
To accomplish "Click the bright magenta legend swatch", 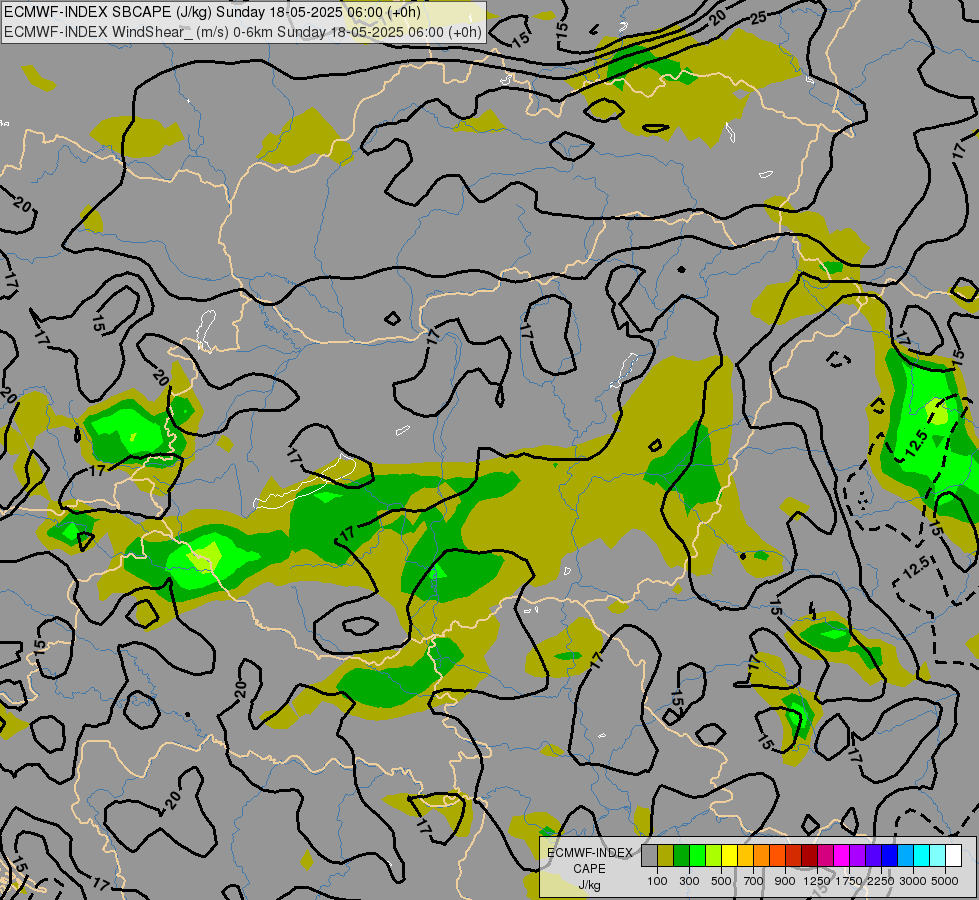I will coord(842,855).
